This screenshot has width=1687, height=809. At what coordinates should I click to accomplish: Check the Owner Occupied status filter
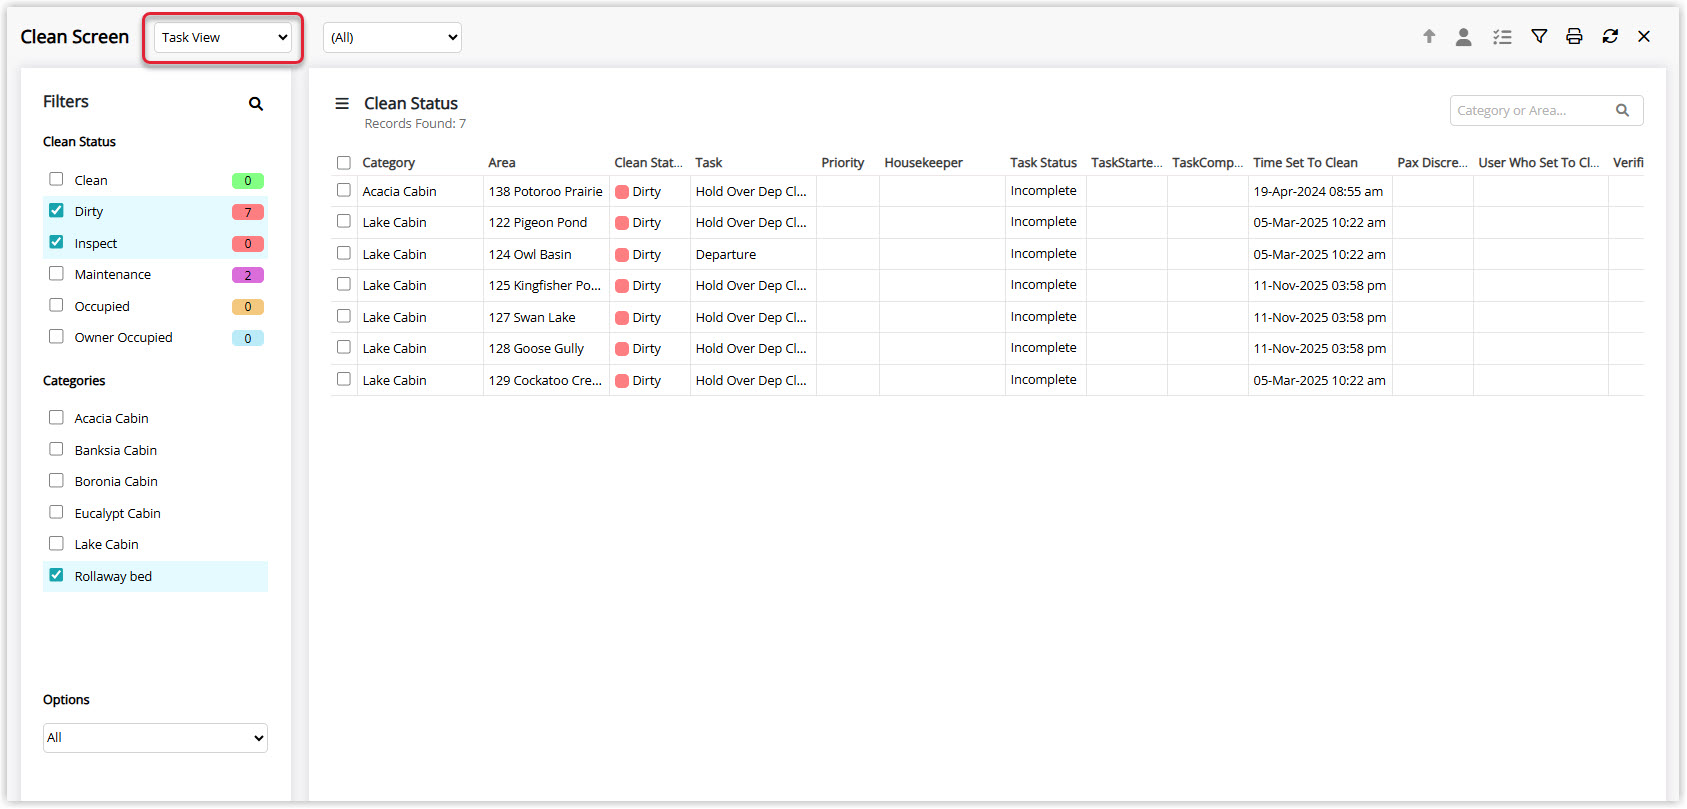[x=56, y=337]
